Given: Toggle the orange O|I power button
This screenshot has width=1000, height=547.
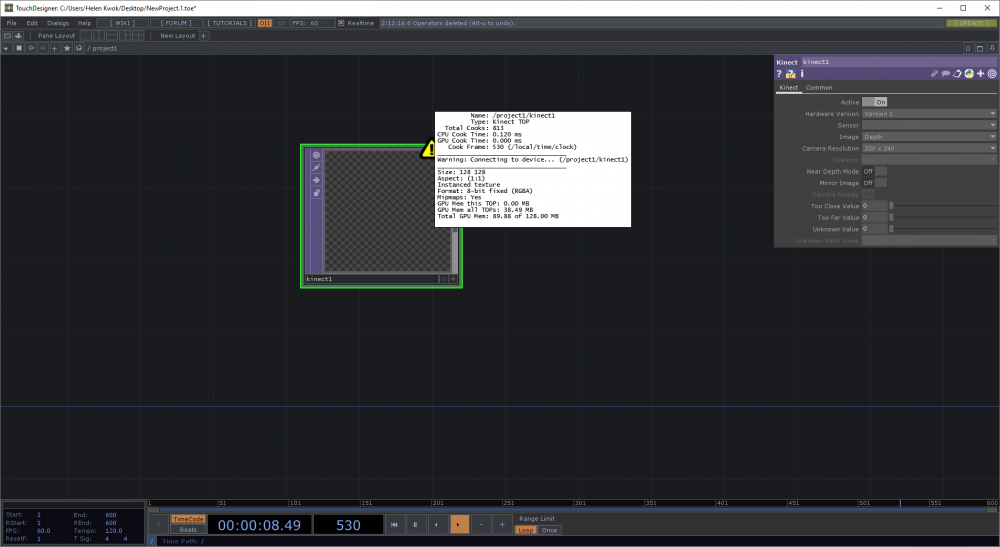Looking at the screenshot, I should pyautogui.click(x=265, y=23).
